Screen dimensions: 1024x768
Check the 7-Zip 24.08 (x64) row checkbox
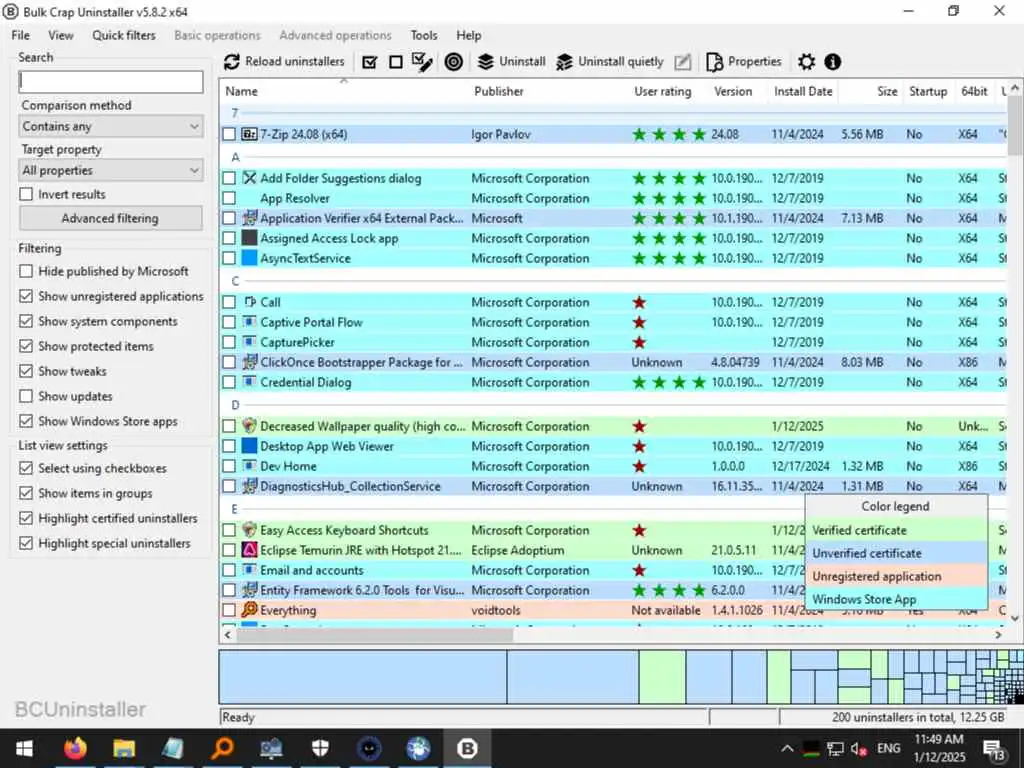229,135
